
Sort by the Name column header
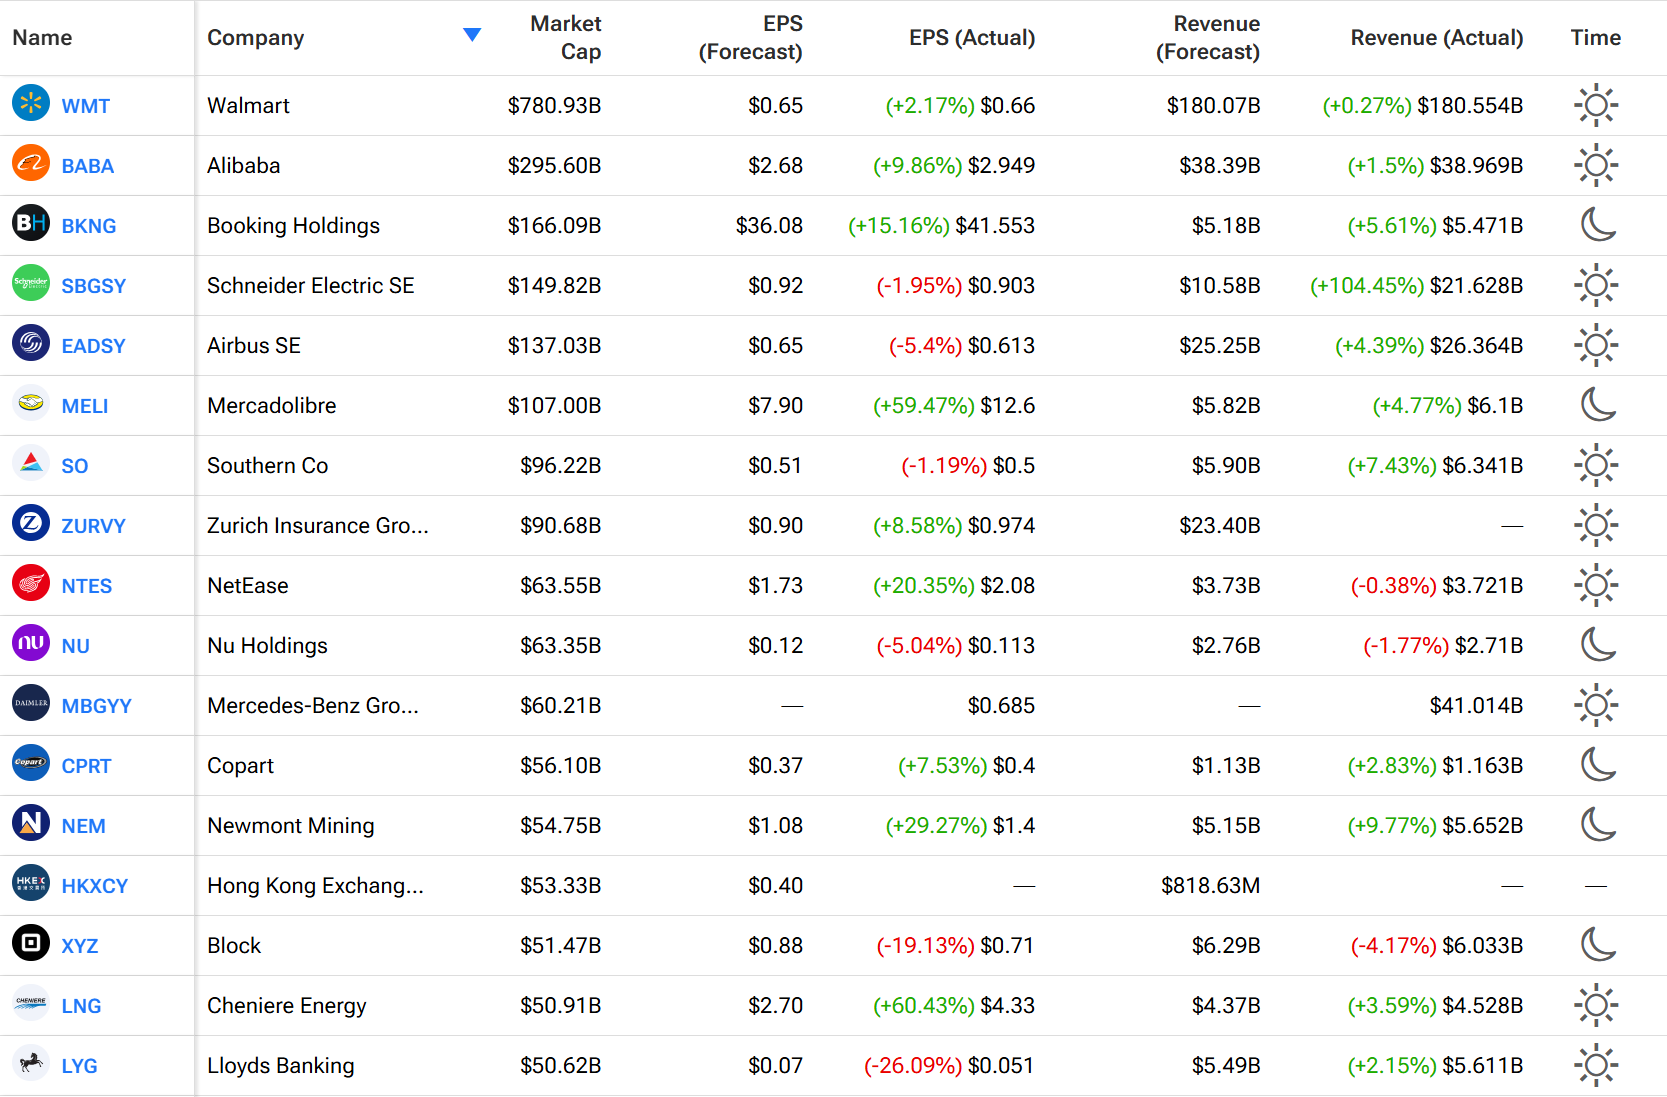(x=42, y=37)
